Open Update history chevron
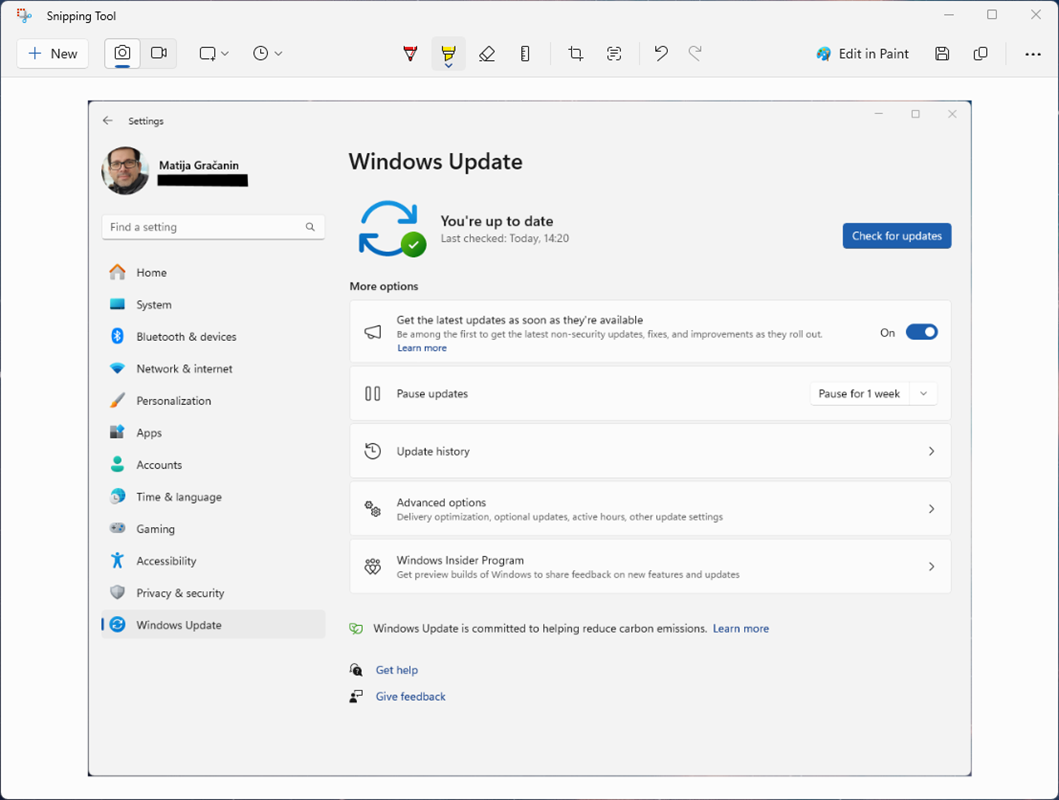1059x800 pixels. [931, 451]
